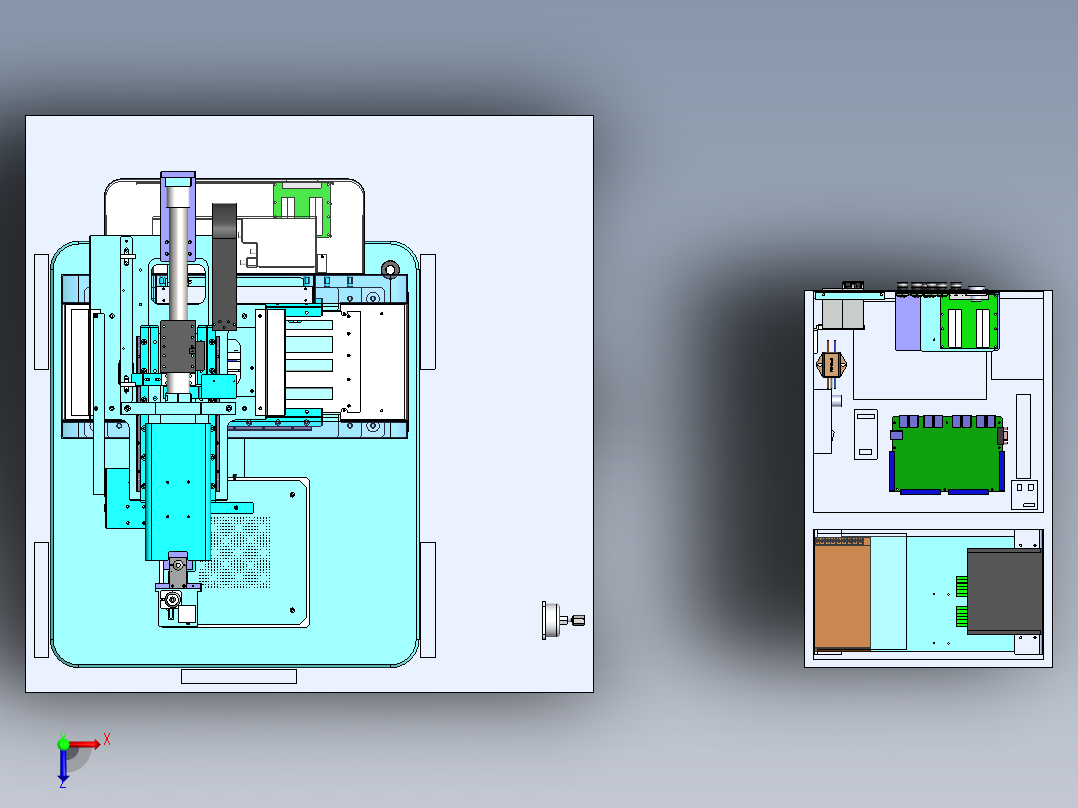Image resolution: width=1078 pixels, height=808 pixels.
Task: Select the brown transformer component in right assembly
Action: (x=830, y=364)
